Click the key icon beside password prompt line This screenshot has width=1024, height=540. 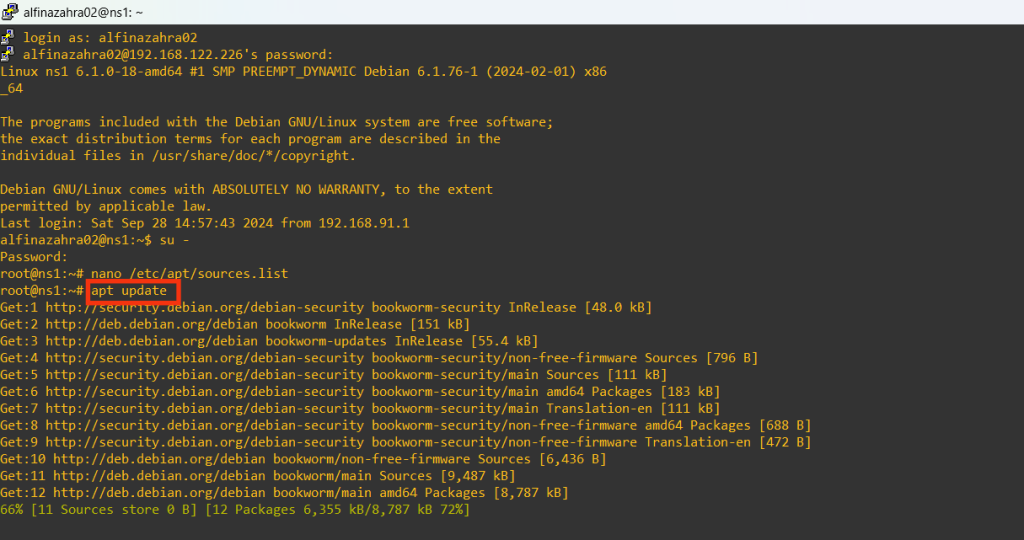[8, 54]
